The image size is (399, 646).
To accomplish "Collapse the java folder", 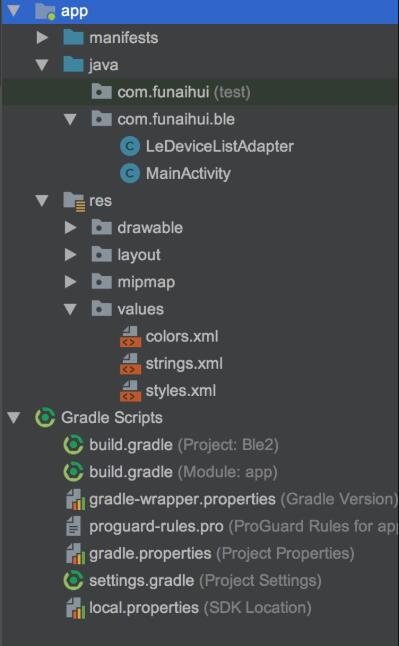I will coord(42,65).
